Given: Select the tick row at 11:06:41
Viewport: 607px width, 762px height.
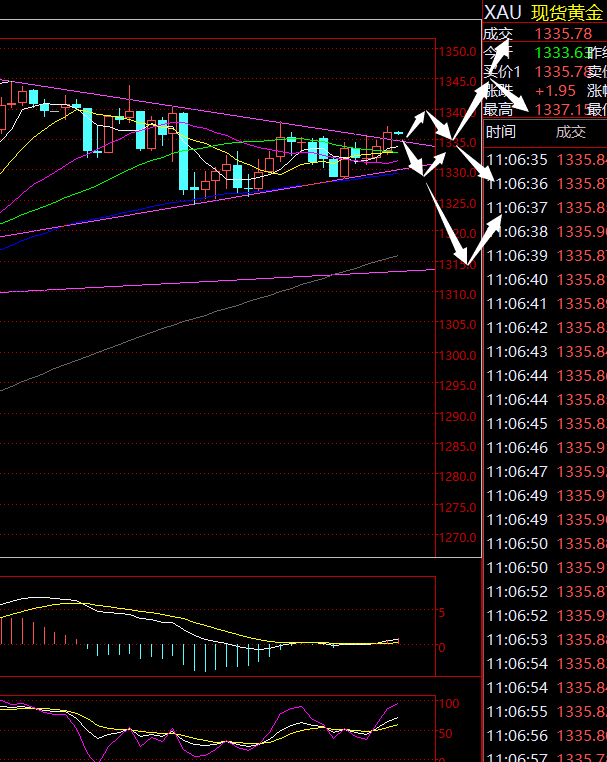Looking at the screenshot, I should pos(546,304).
